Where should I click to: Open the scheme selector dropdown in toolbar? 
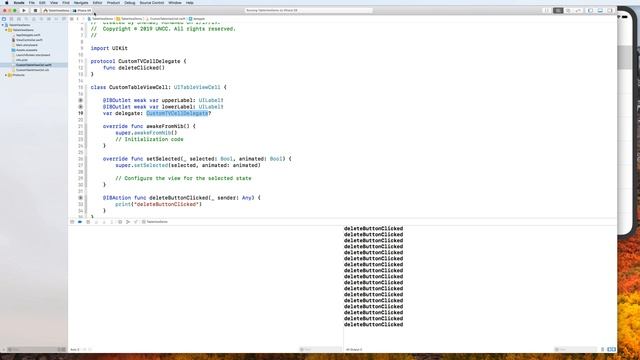pyautogui.click(x=56, y=10)
